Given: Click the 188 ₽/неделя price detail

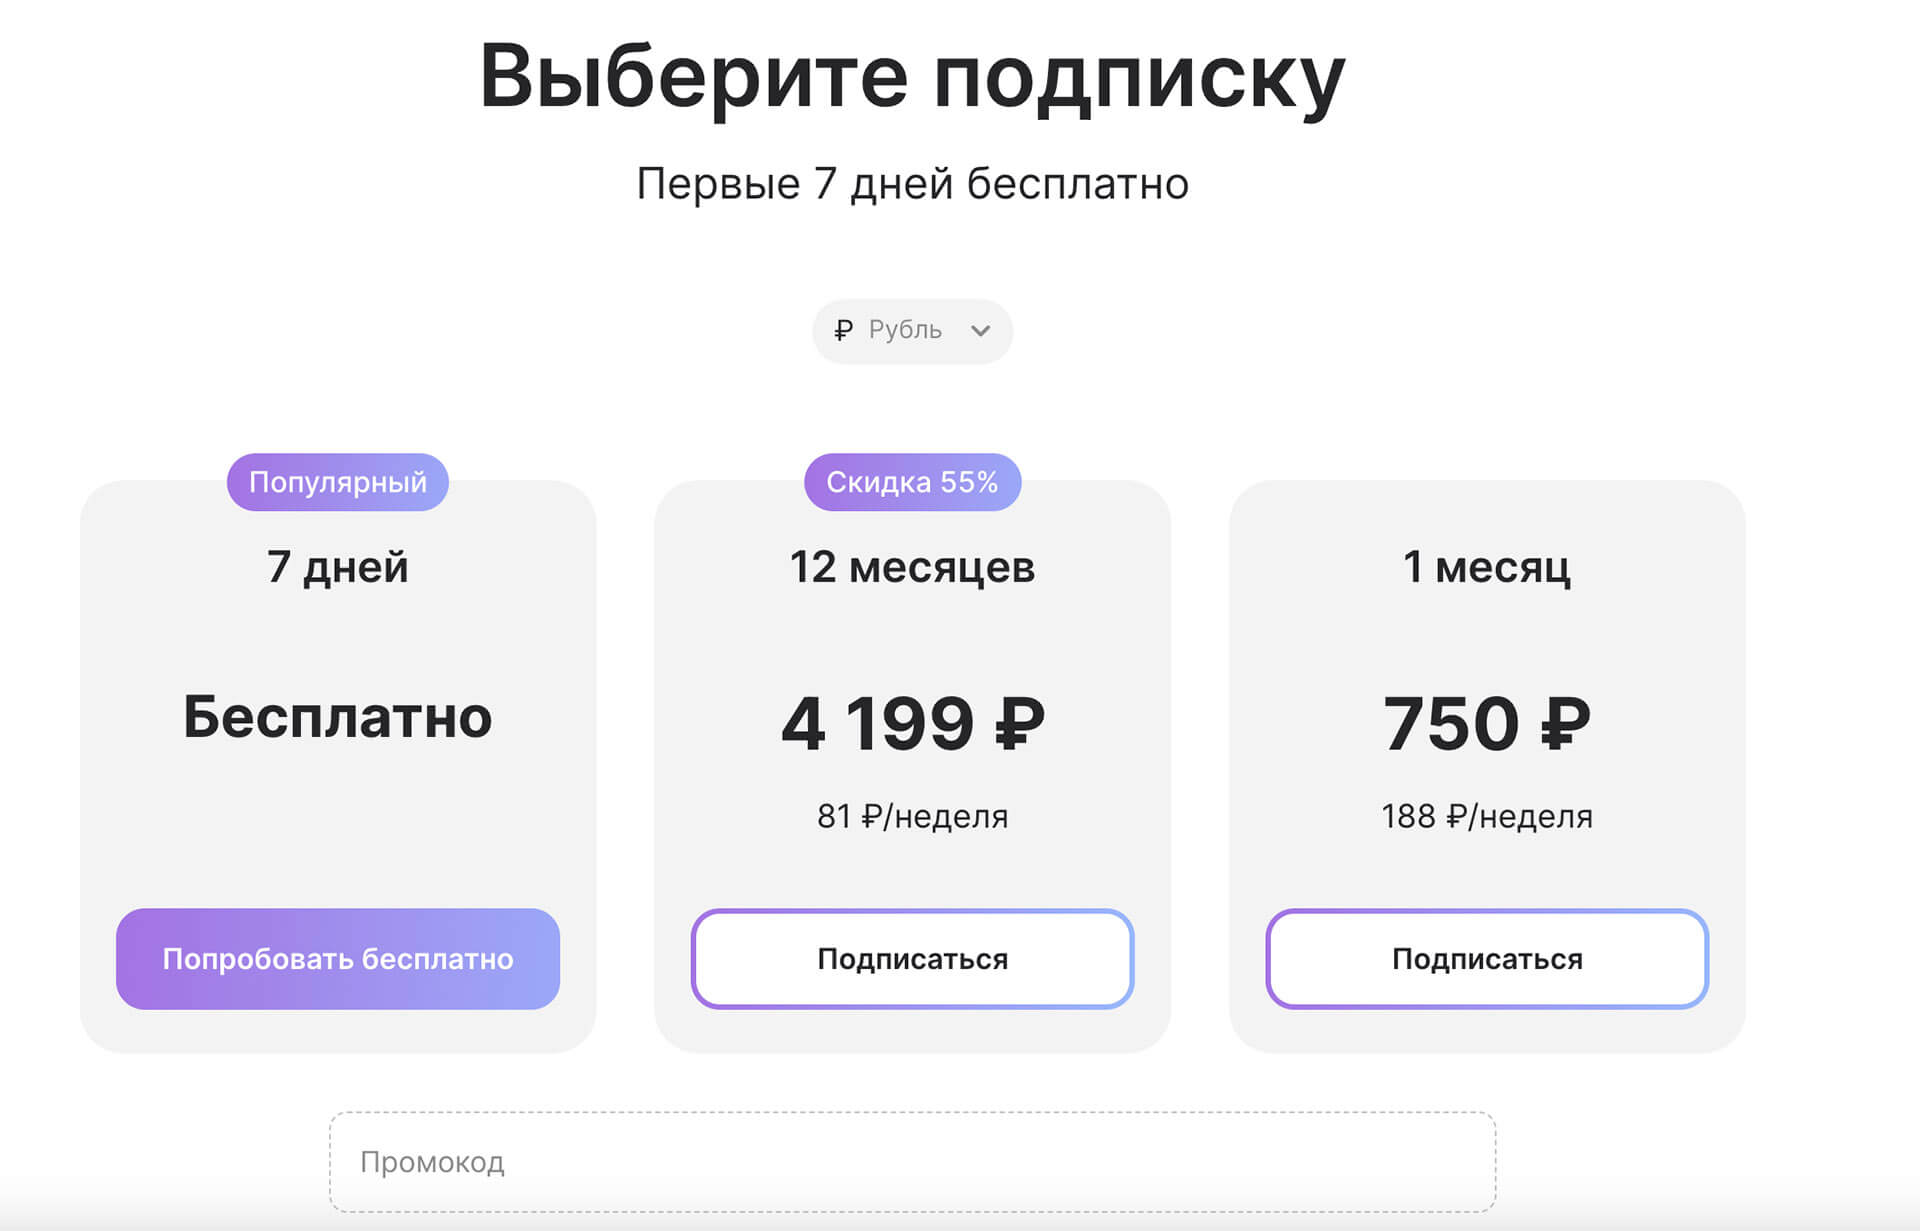Looking at the screenshot, I should 1486,816.
